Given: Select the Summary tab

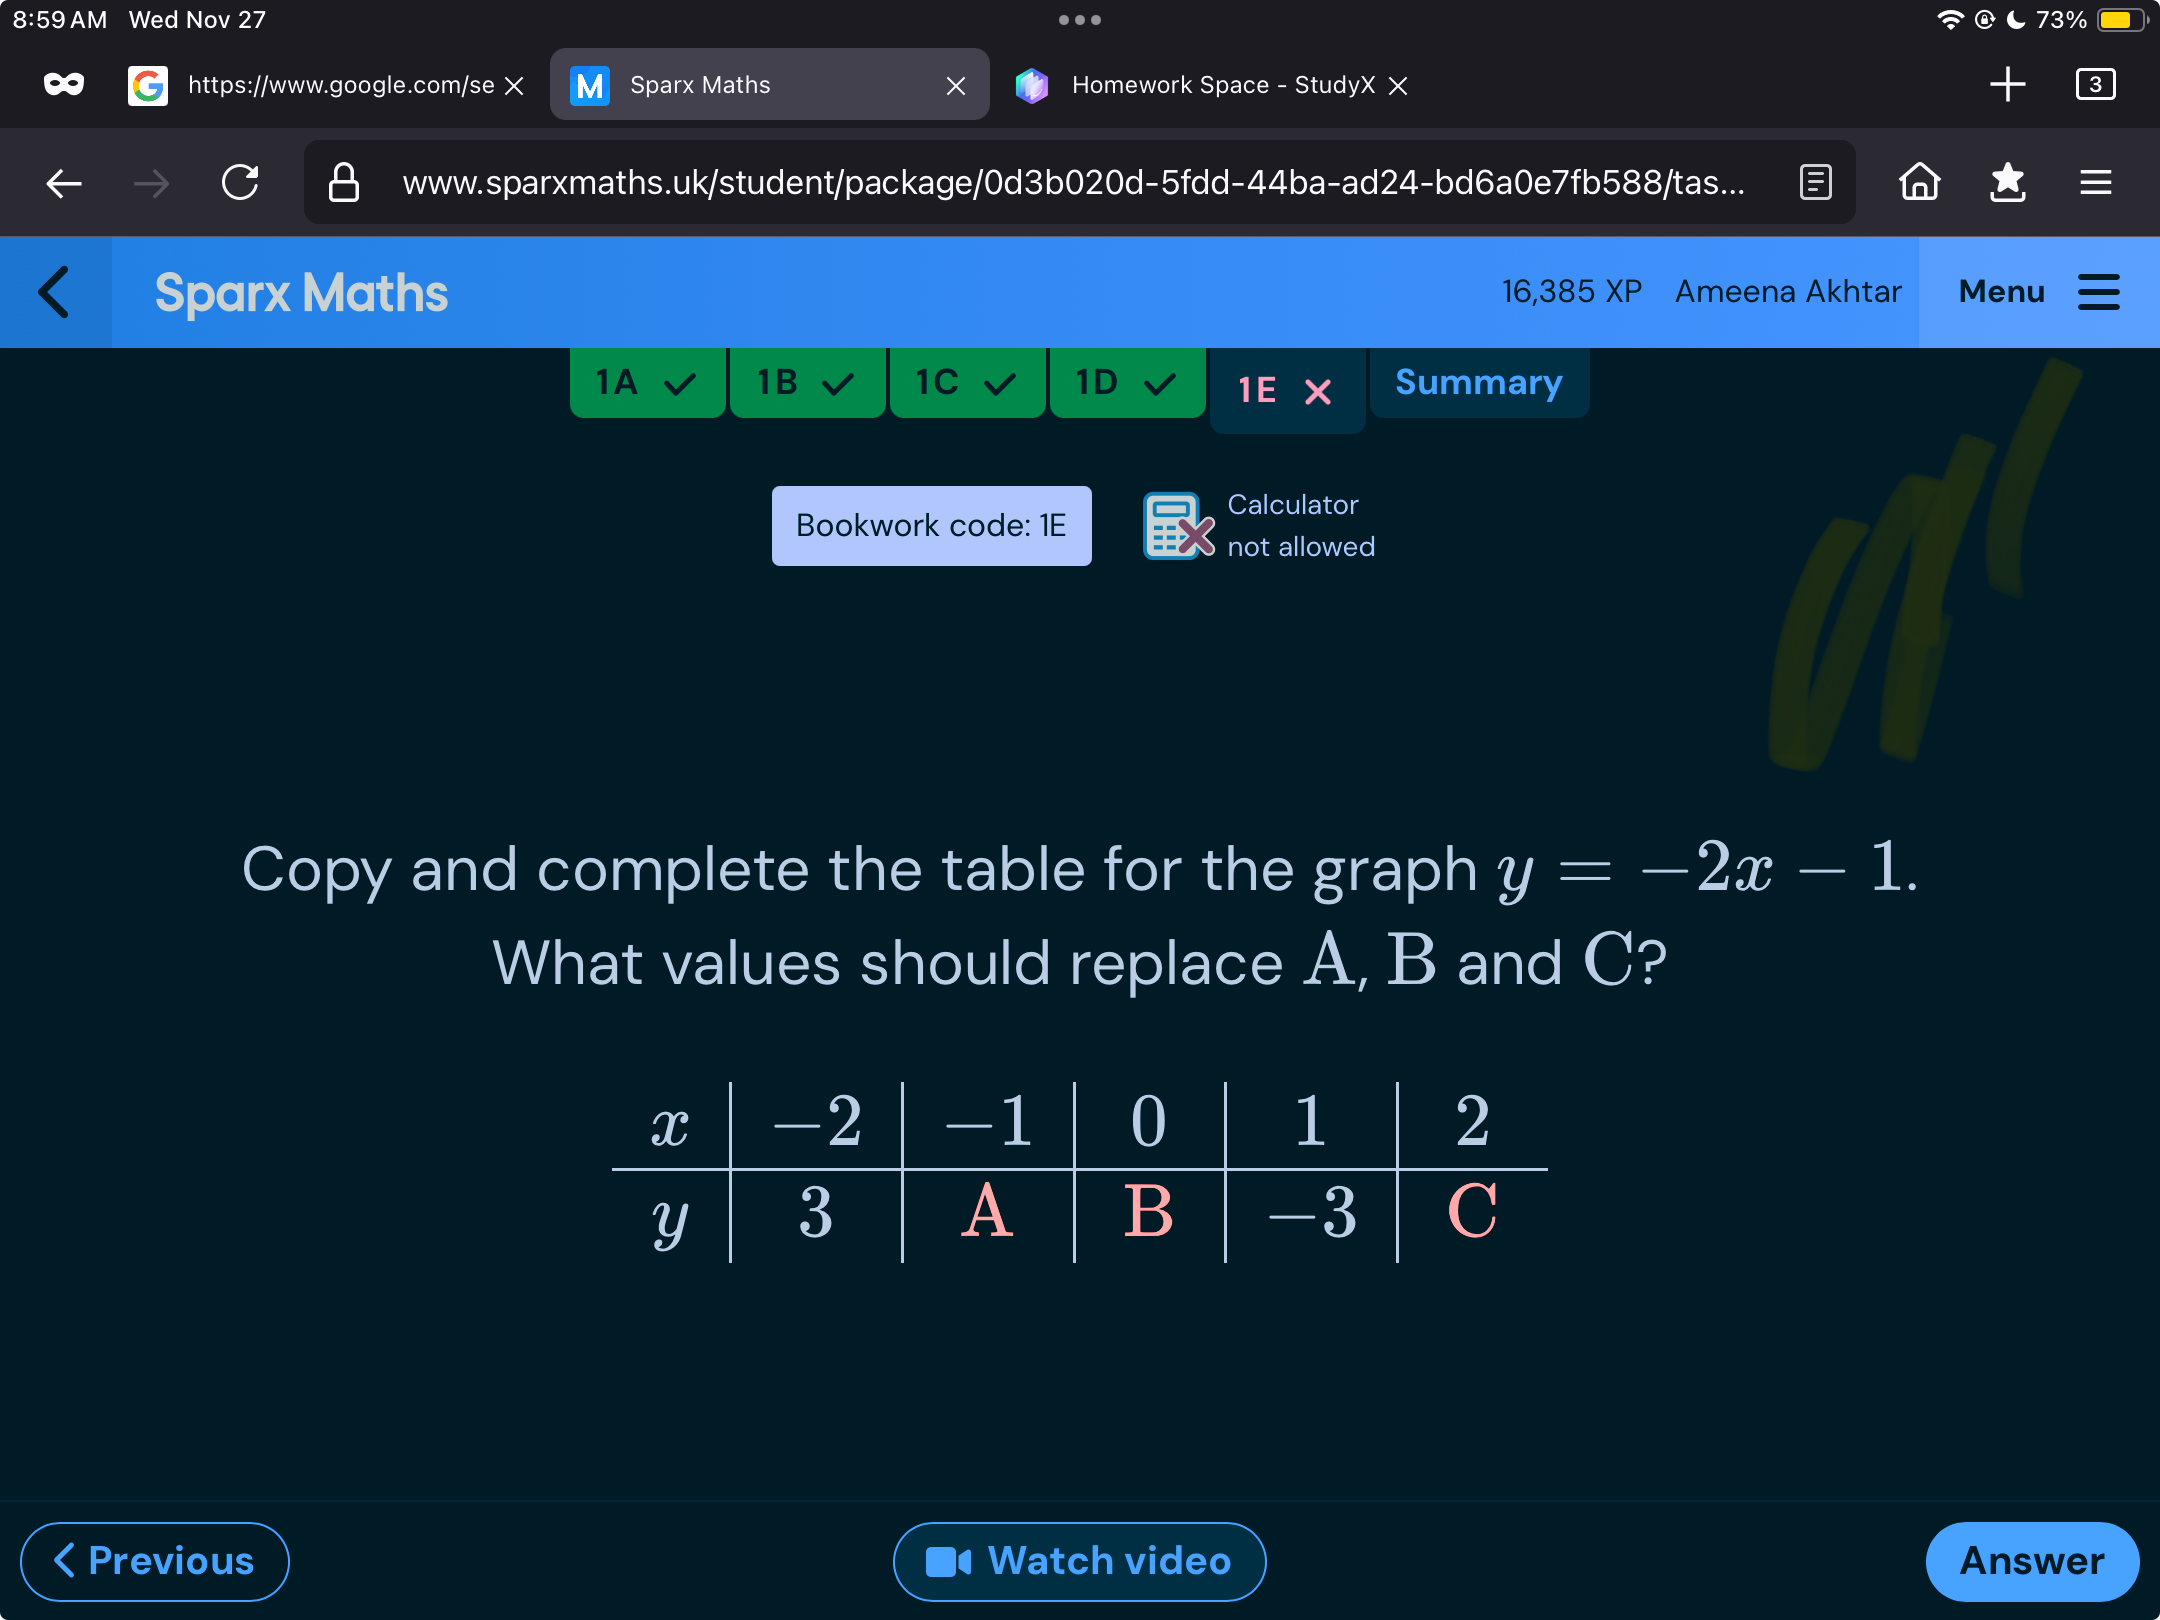Looking at the screenshot, I should [1475, 381].
